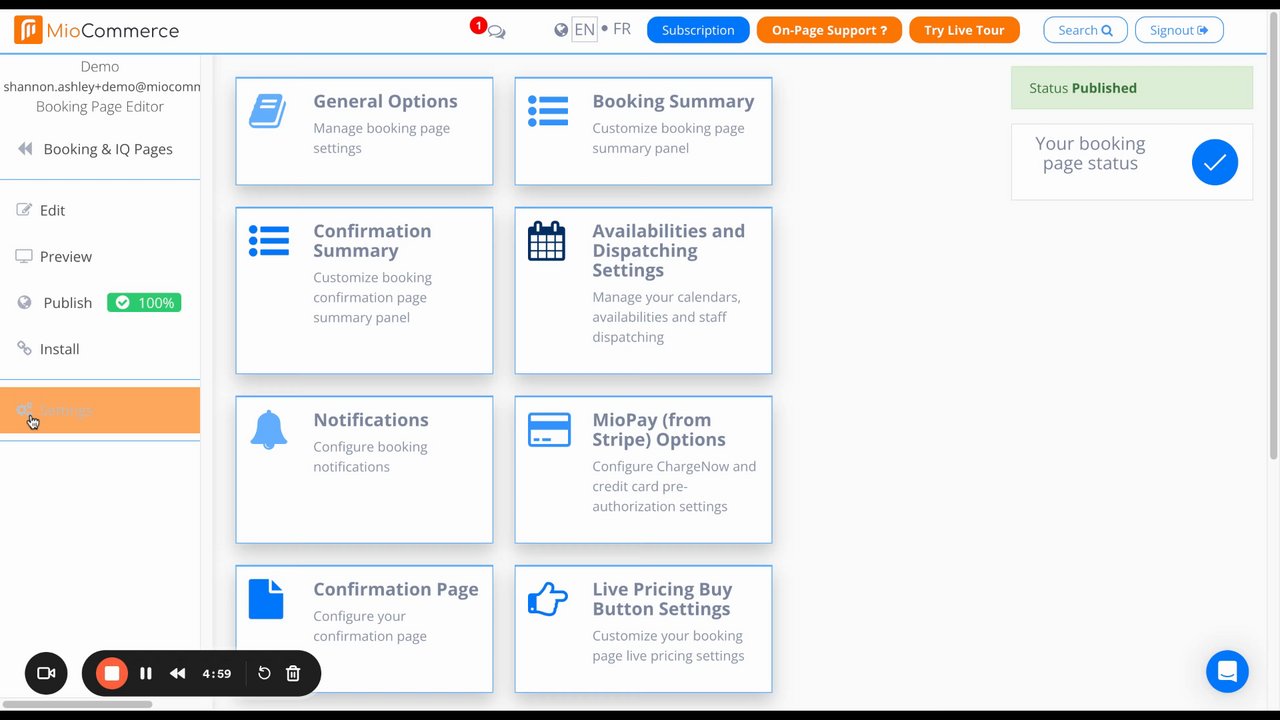Click the Signout button
This screenshot has width=1280, height=720.
pyautogui.click(x=1179, y=30)
